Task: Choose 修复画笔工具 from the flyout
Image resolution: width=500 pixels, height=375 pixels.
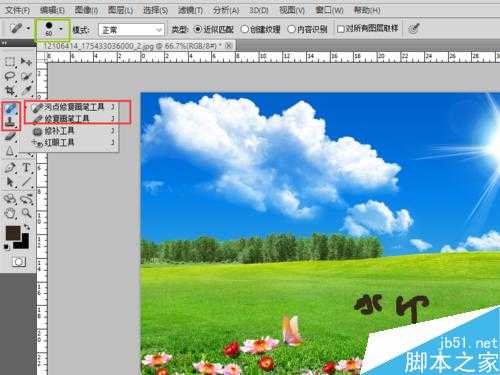Action: tap(74, 119)
